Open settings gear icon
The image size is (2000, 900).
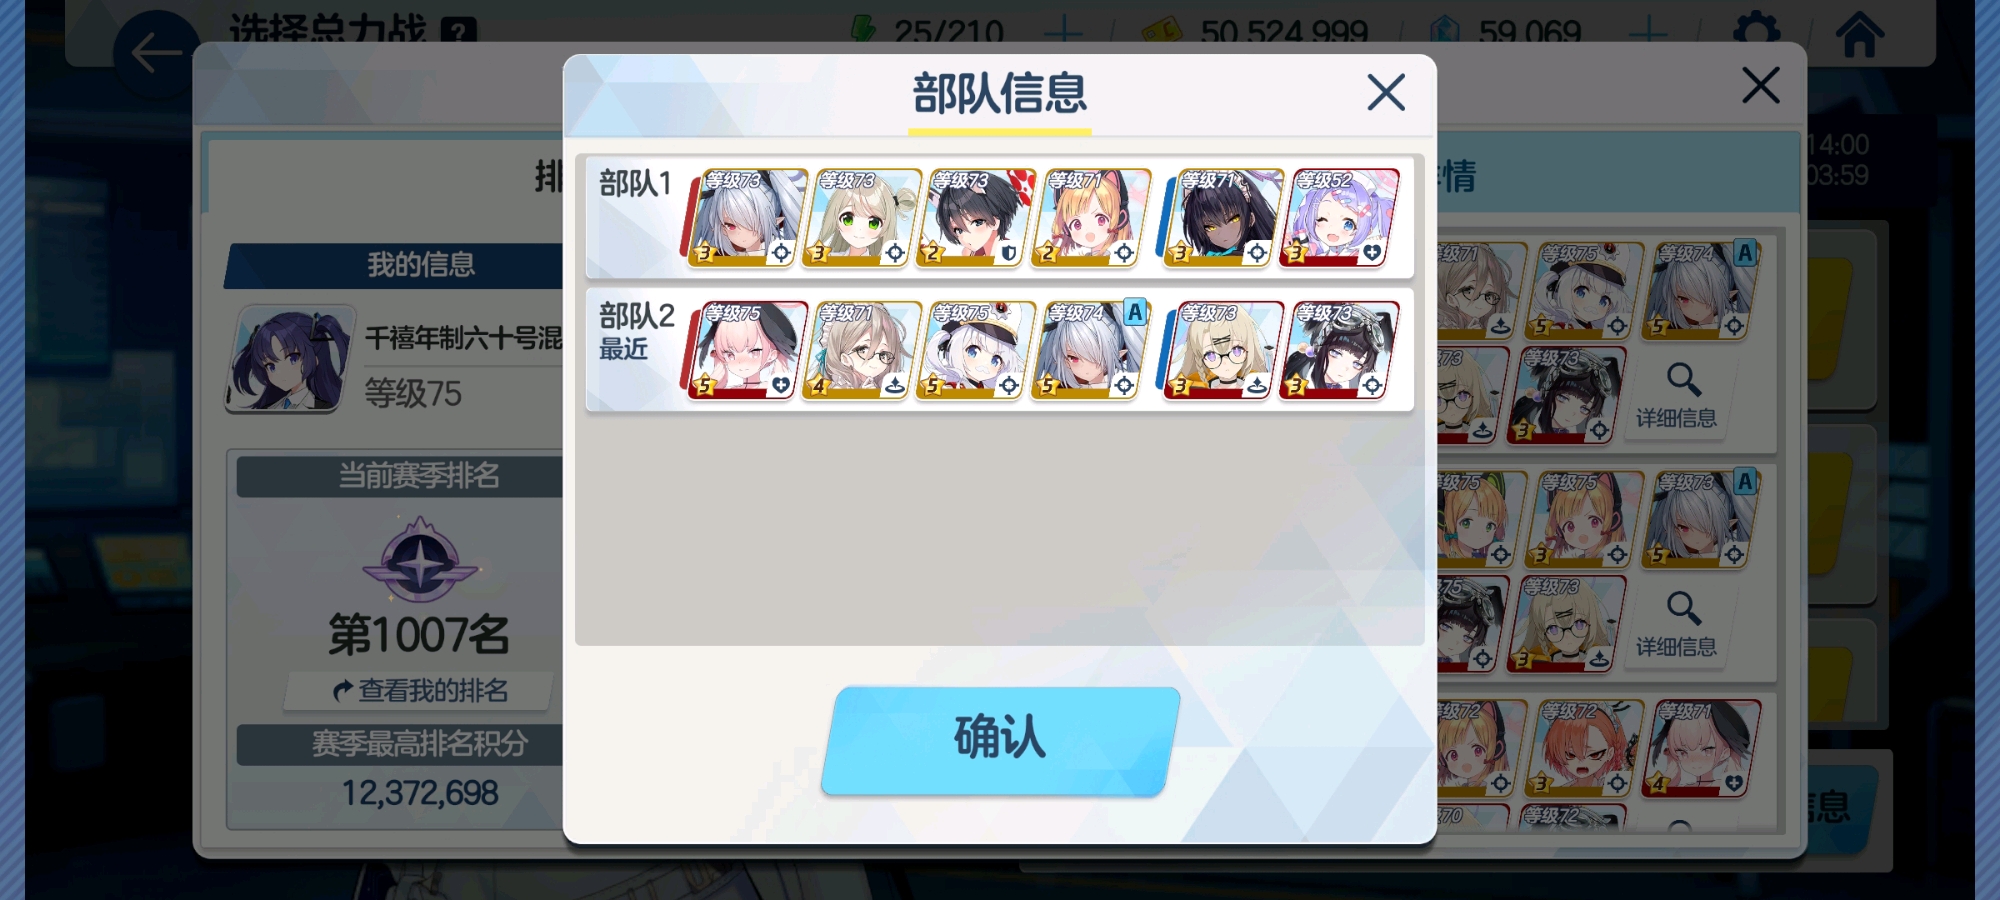pyautogui.click(x=1757, y=30)
